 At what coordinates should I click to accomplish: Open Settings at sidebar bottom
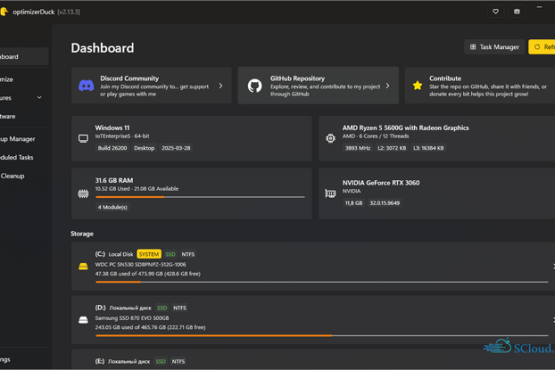click(23, 359)
